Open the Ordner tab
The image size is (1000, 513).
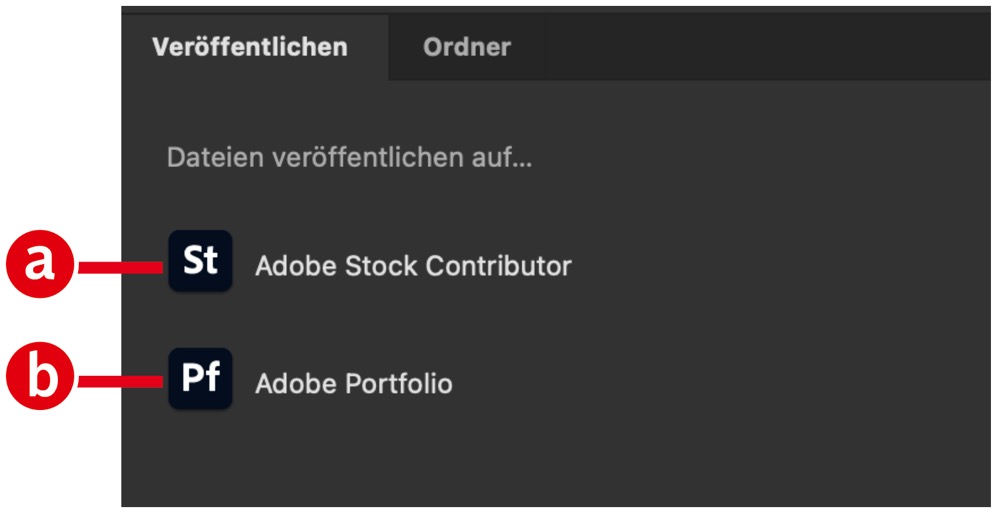click(x=466, y=47)
